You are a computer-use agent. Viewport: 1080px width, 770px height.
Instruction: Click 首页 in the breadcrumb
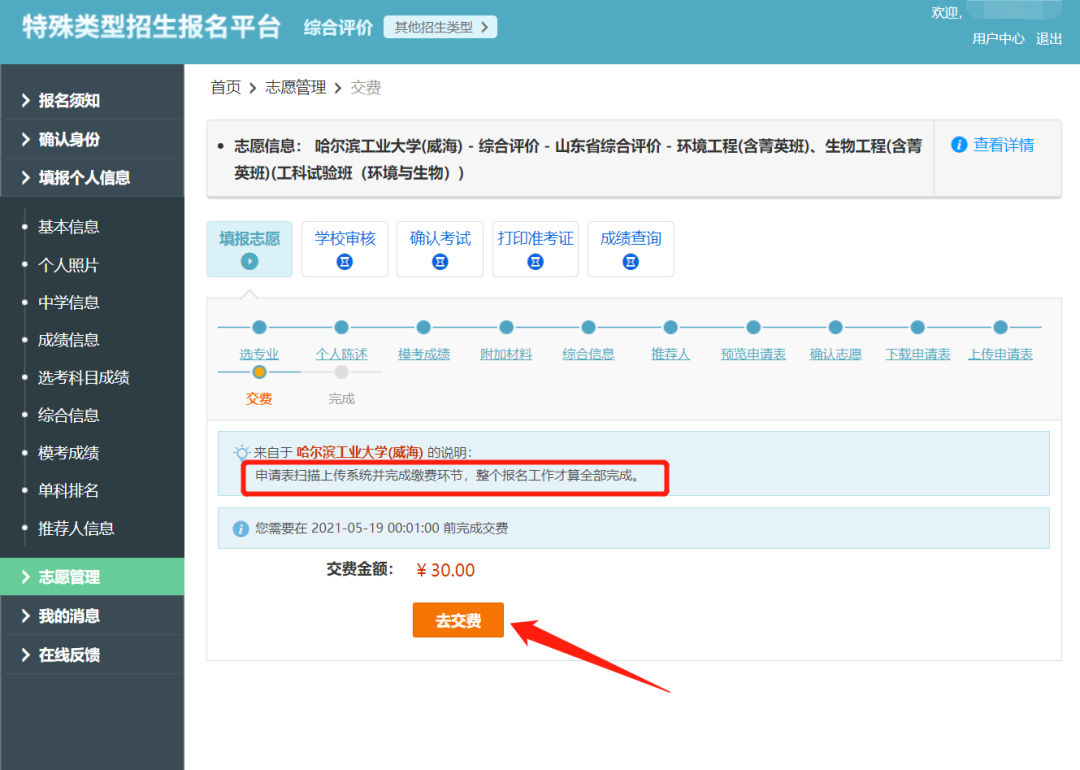[225, 87]
